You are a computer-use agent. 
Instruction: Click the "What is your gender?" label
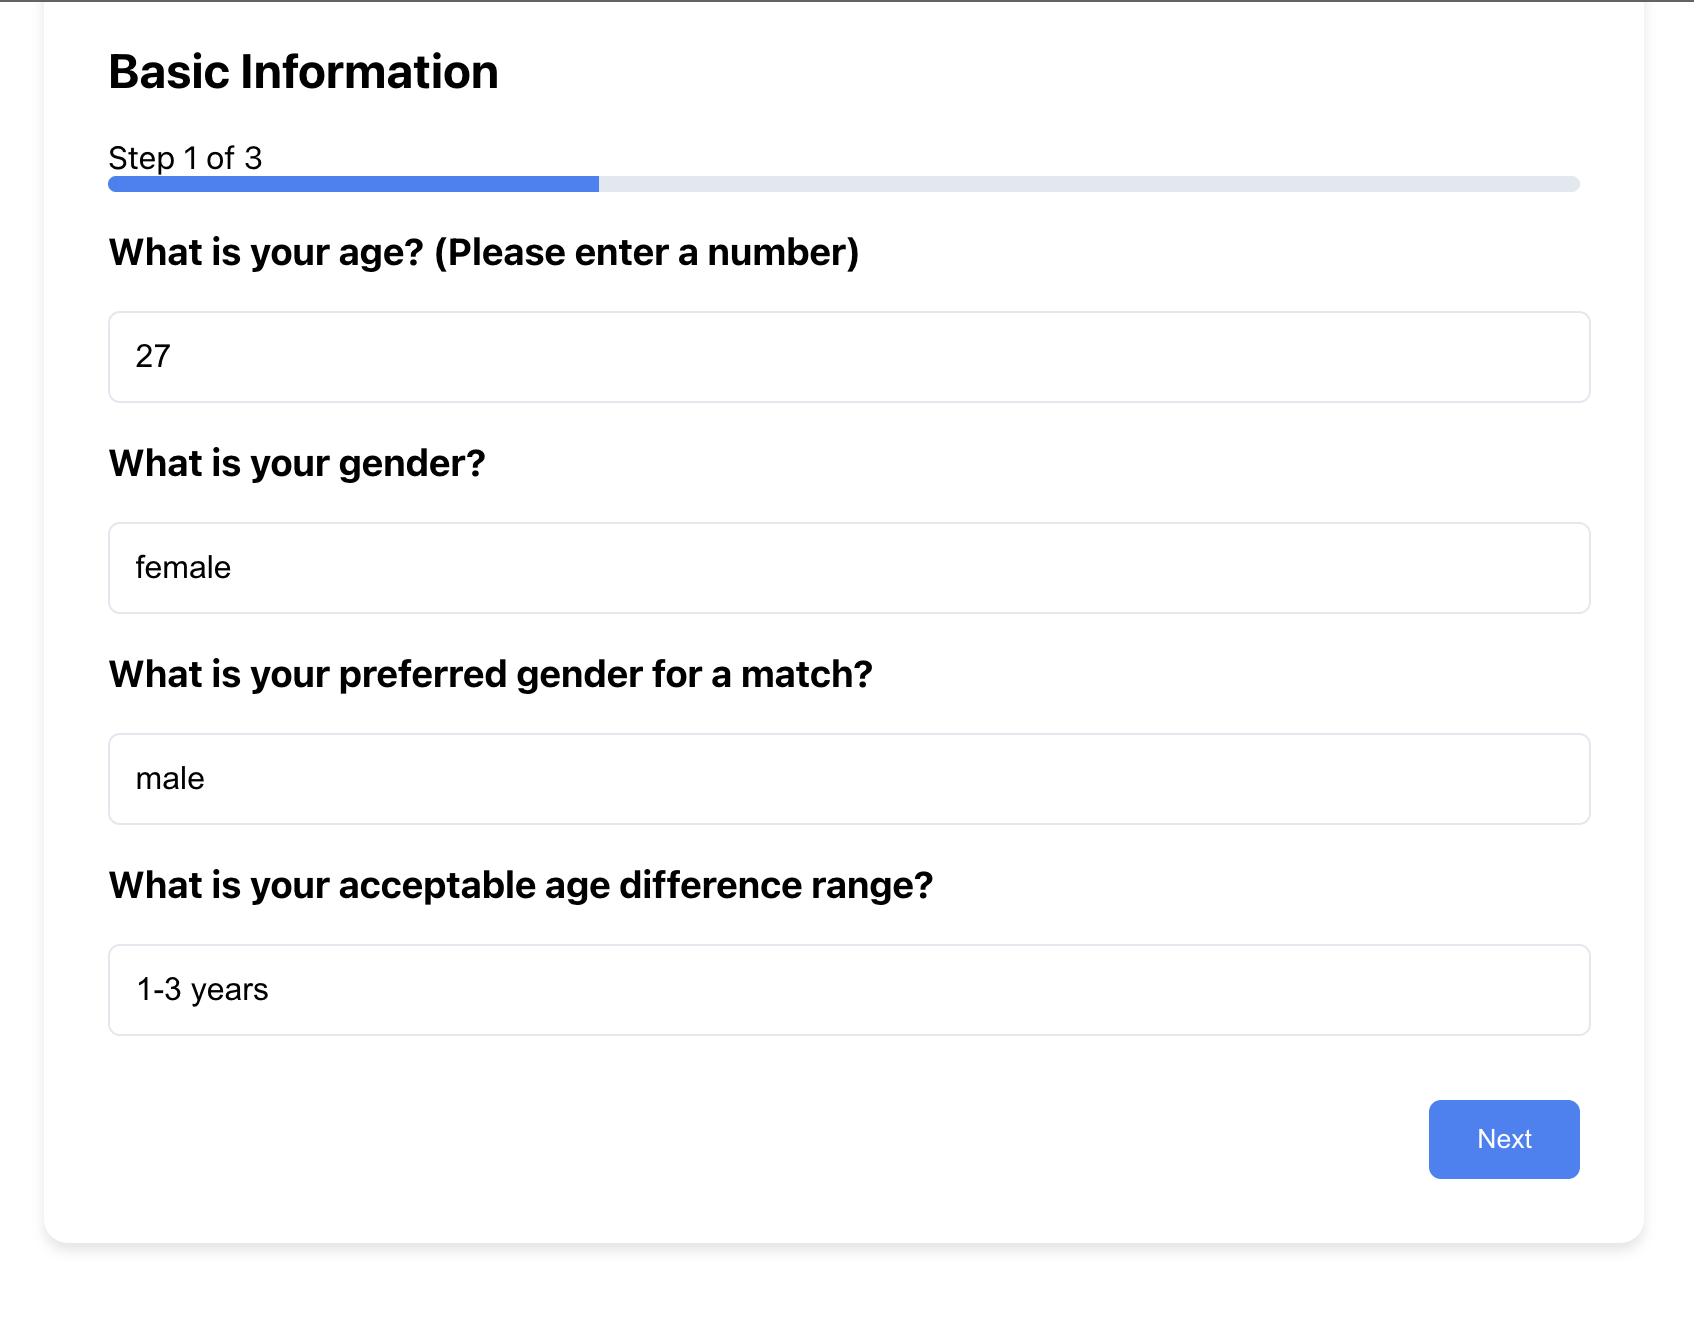tap(297, 464)
